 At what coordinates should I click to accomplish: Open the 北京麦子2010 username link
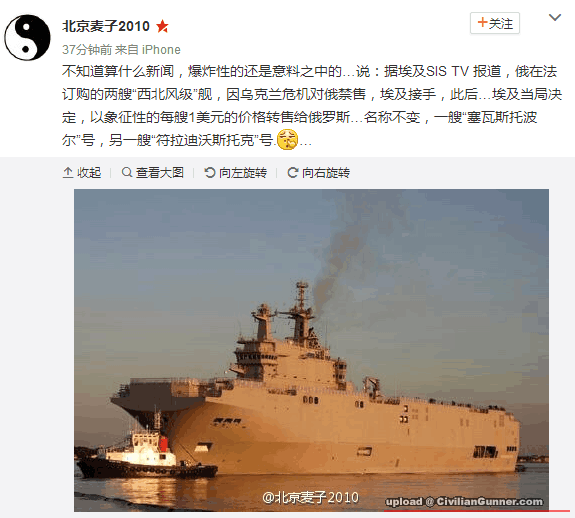106,26
